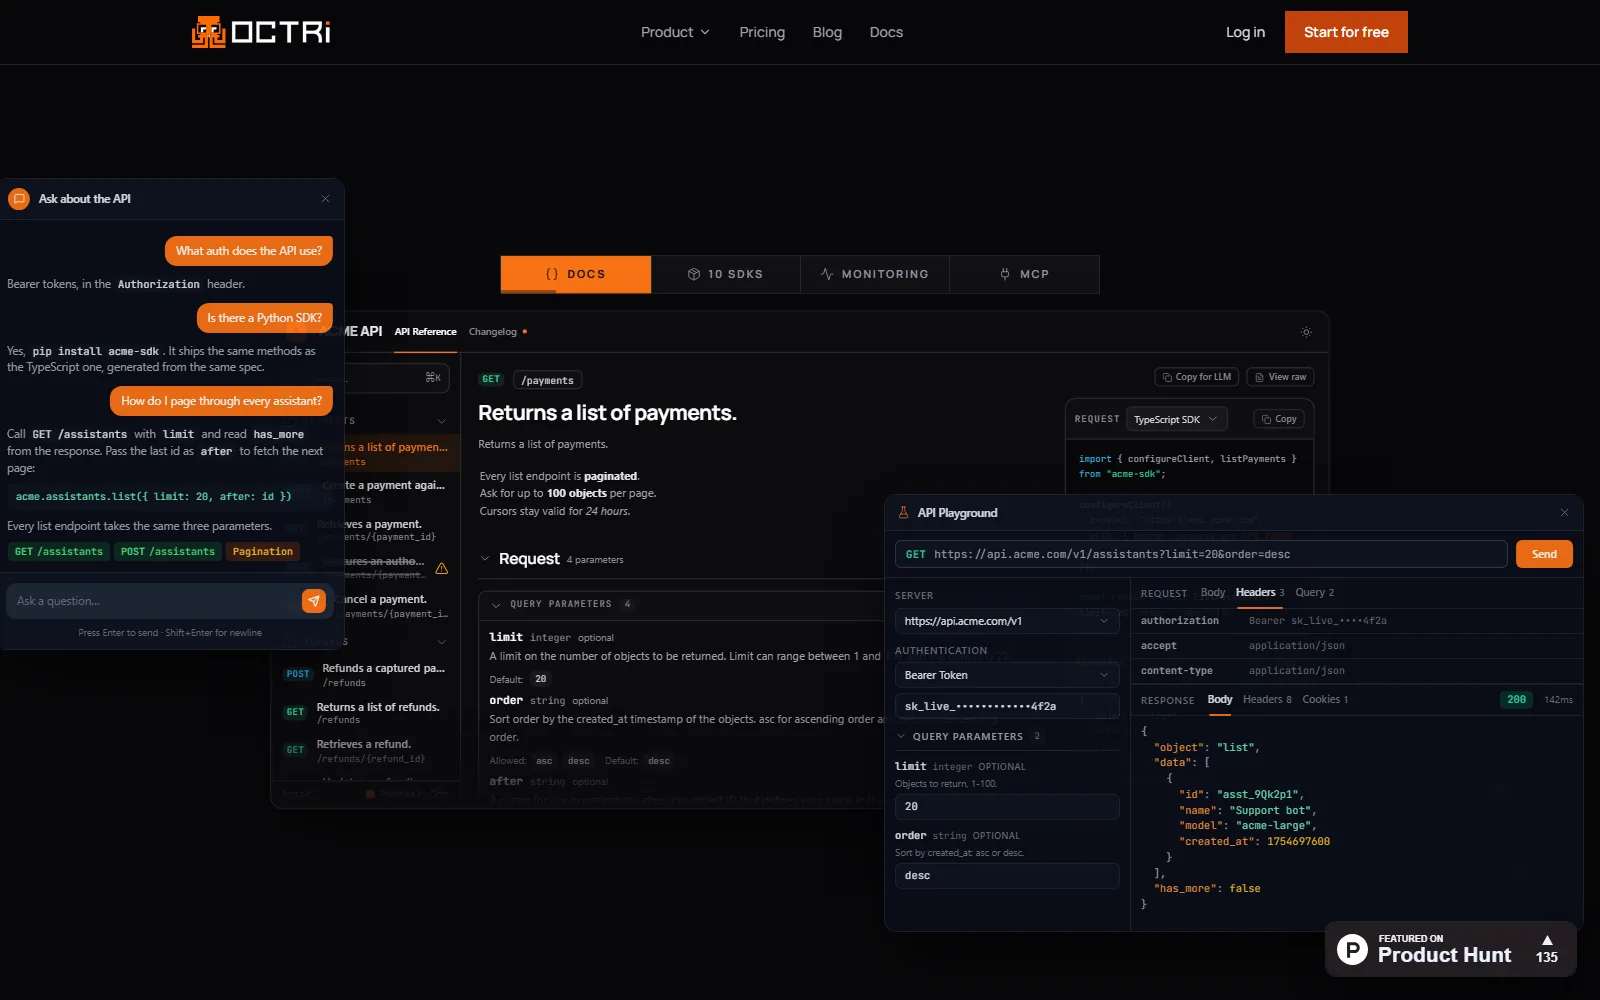Screen dimensions: 1600x1000
Task: Open the server URL dropdown
Action: pyautogui.click(x=1007, y=621)
